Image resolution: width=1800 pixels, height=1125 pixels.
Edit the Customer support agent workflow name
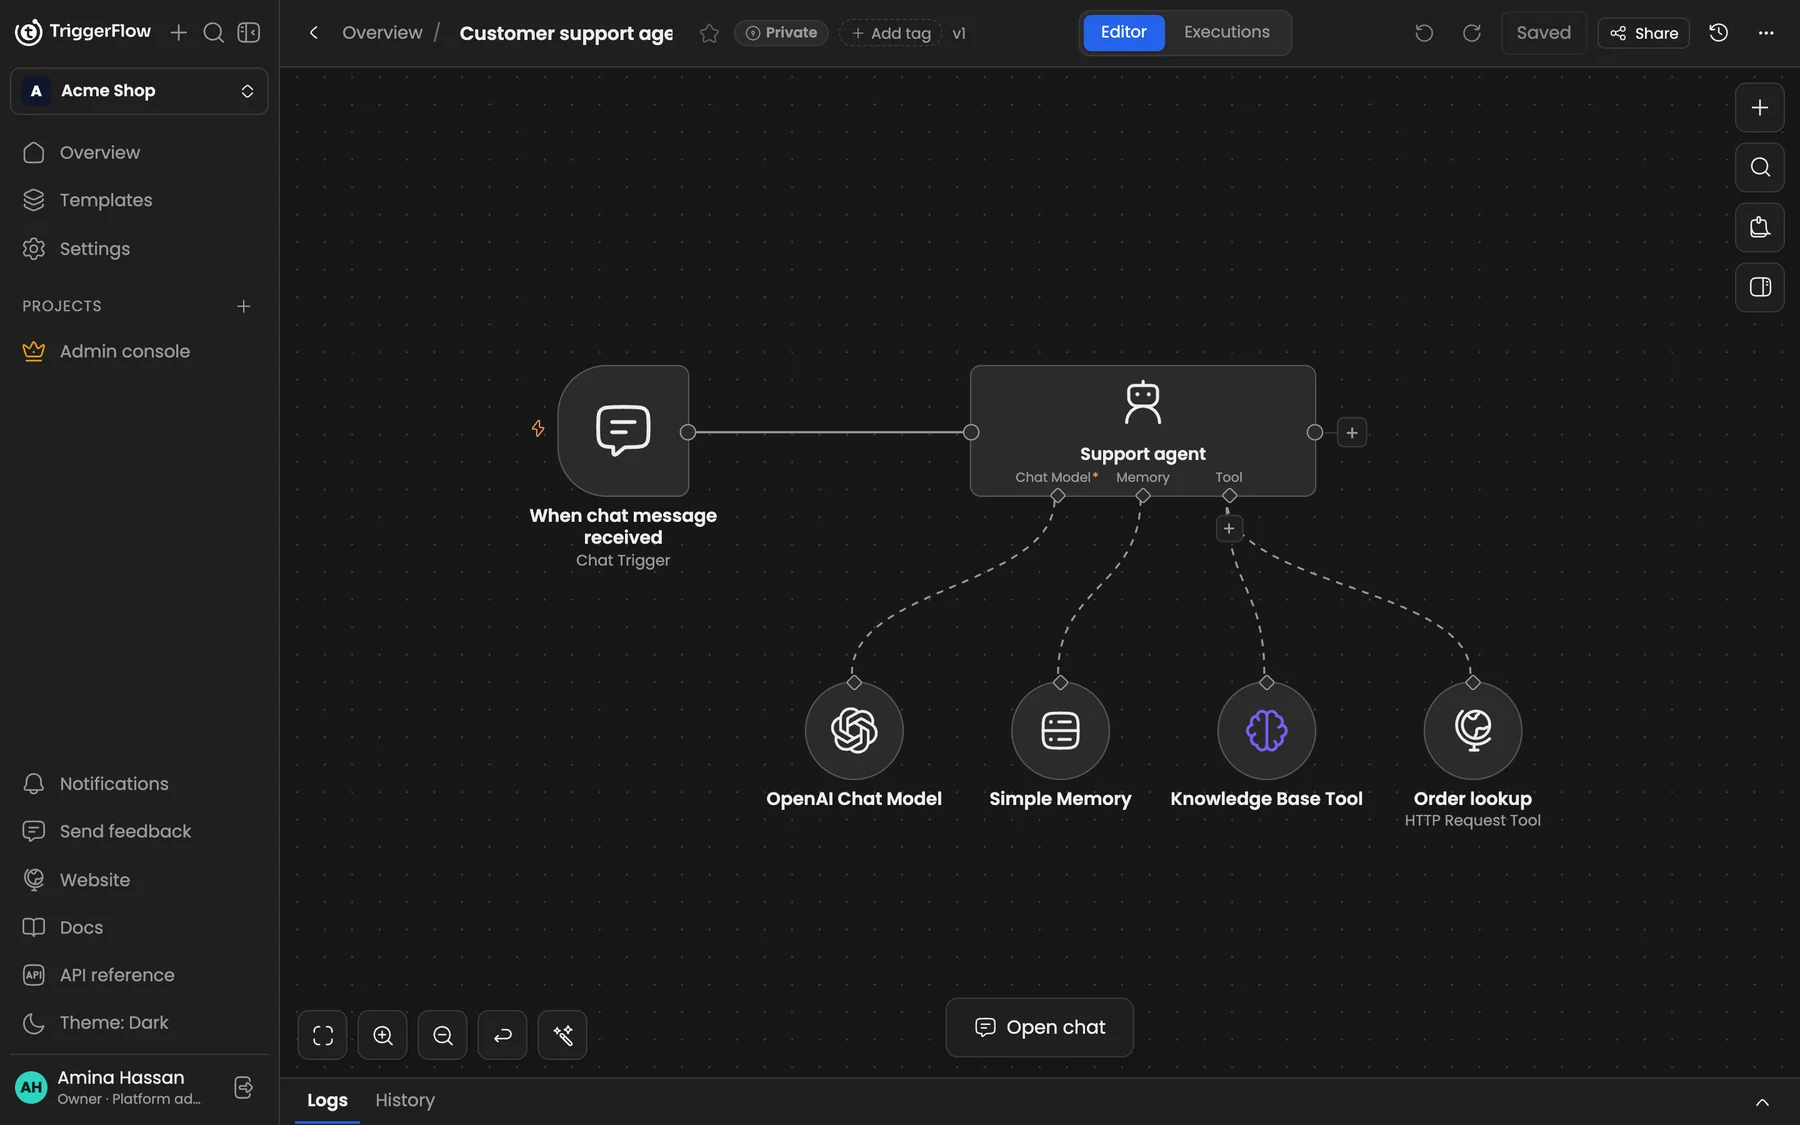click(x=566, y=33)
